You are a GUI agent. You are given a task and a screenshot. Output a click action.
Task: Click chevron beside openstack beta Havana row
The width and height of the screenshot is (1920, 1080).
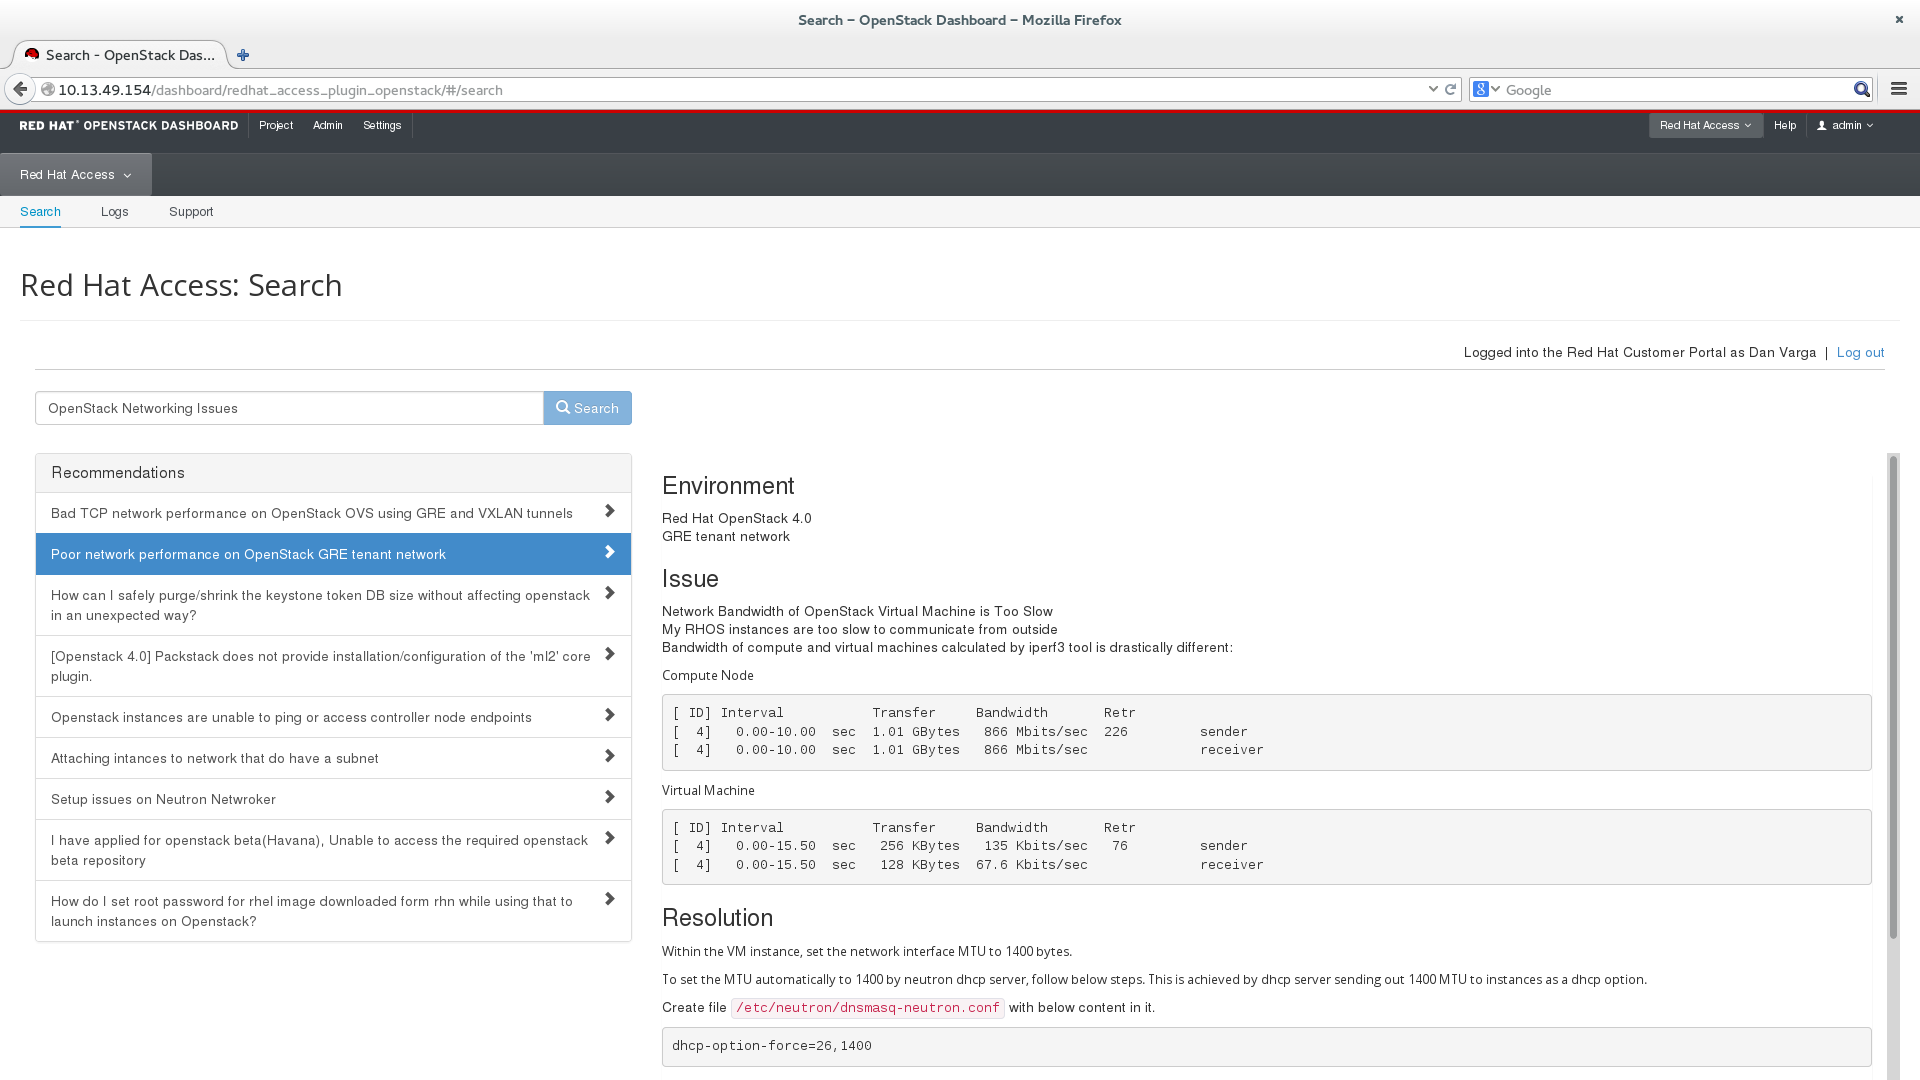click(x=609, y=838)
